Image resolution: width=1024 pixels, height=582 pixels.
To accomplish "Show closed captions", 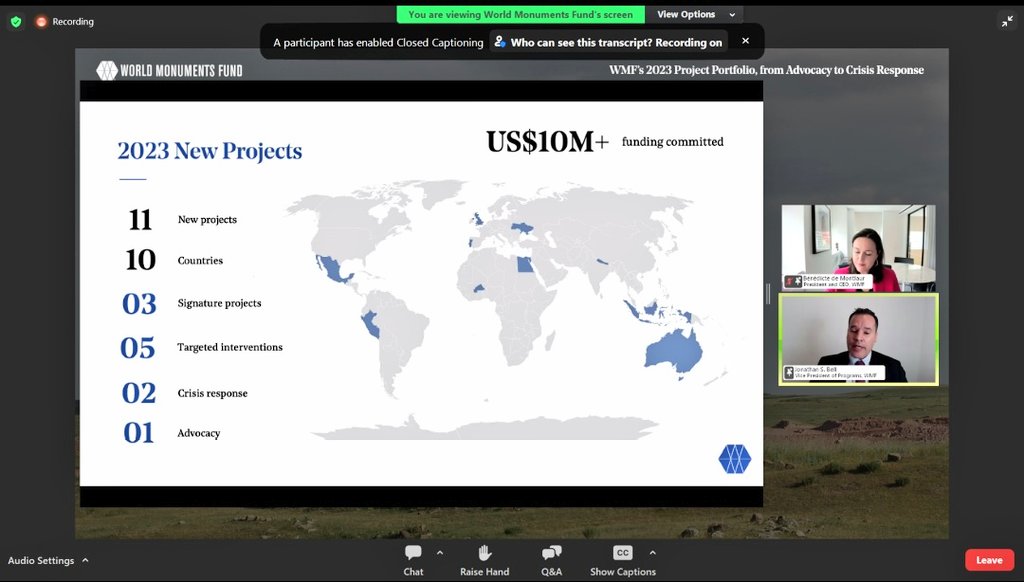I will pos(623,560).
